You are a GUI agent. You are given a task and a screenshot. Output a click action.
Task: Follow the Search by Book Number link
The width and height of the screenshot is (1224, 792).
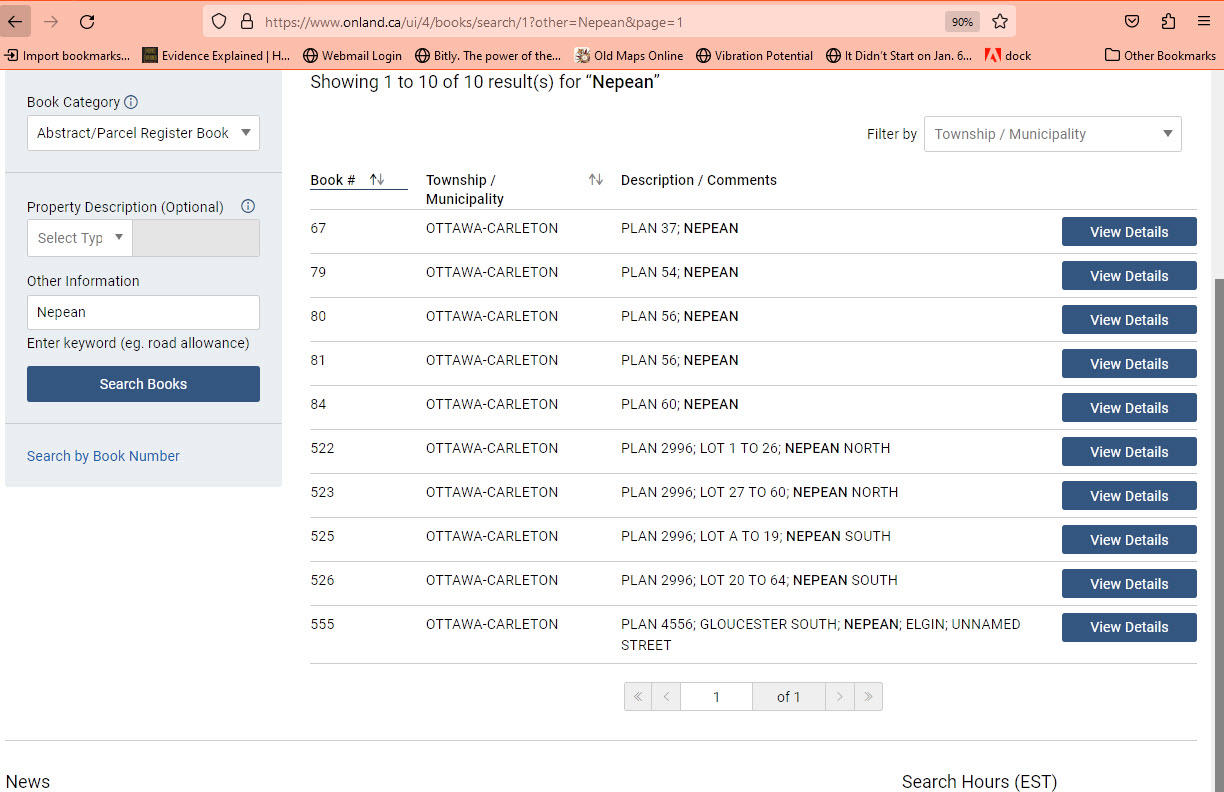(103, 456)
